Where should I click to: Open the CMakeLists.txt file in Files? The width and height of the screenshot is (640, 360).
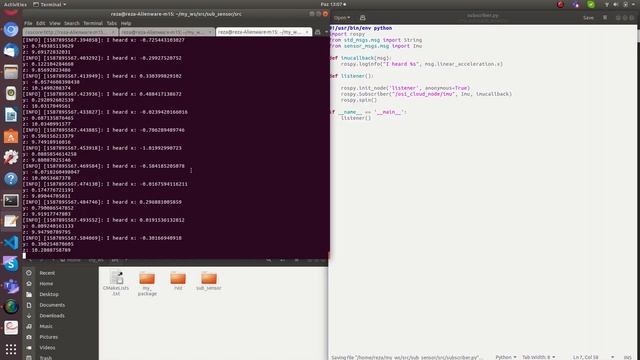(116, 282)
